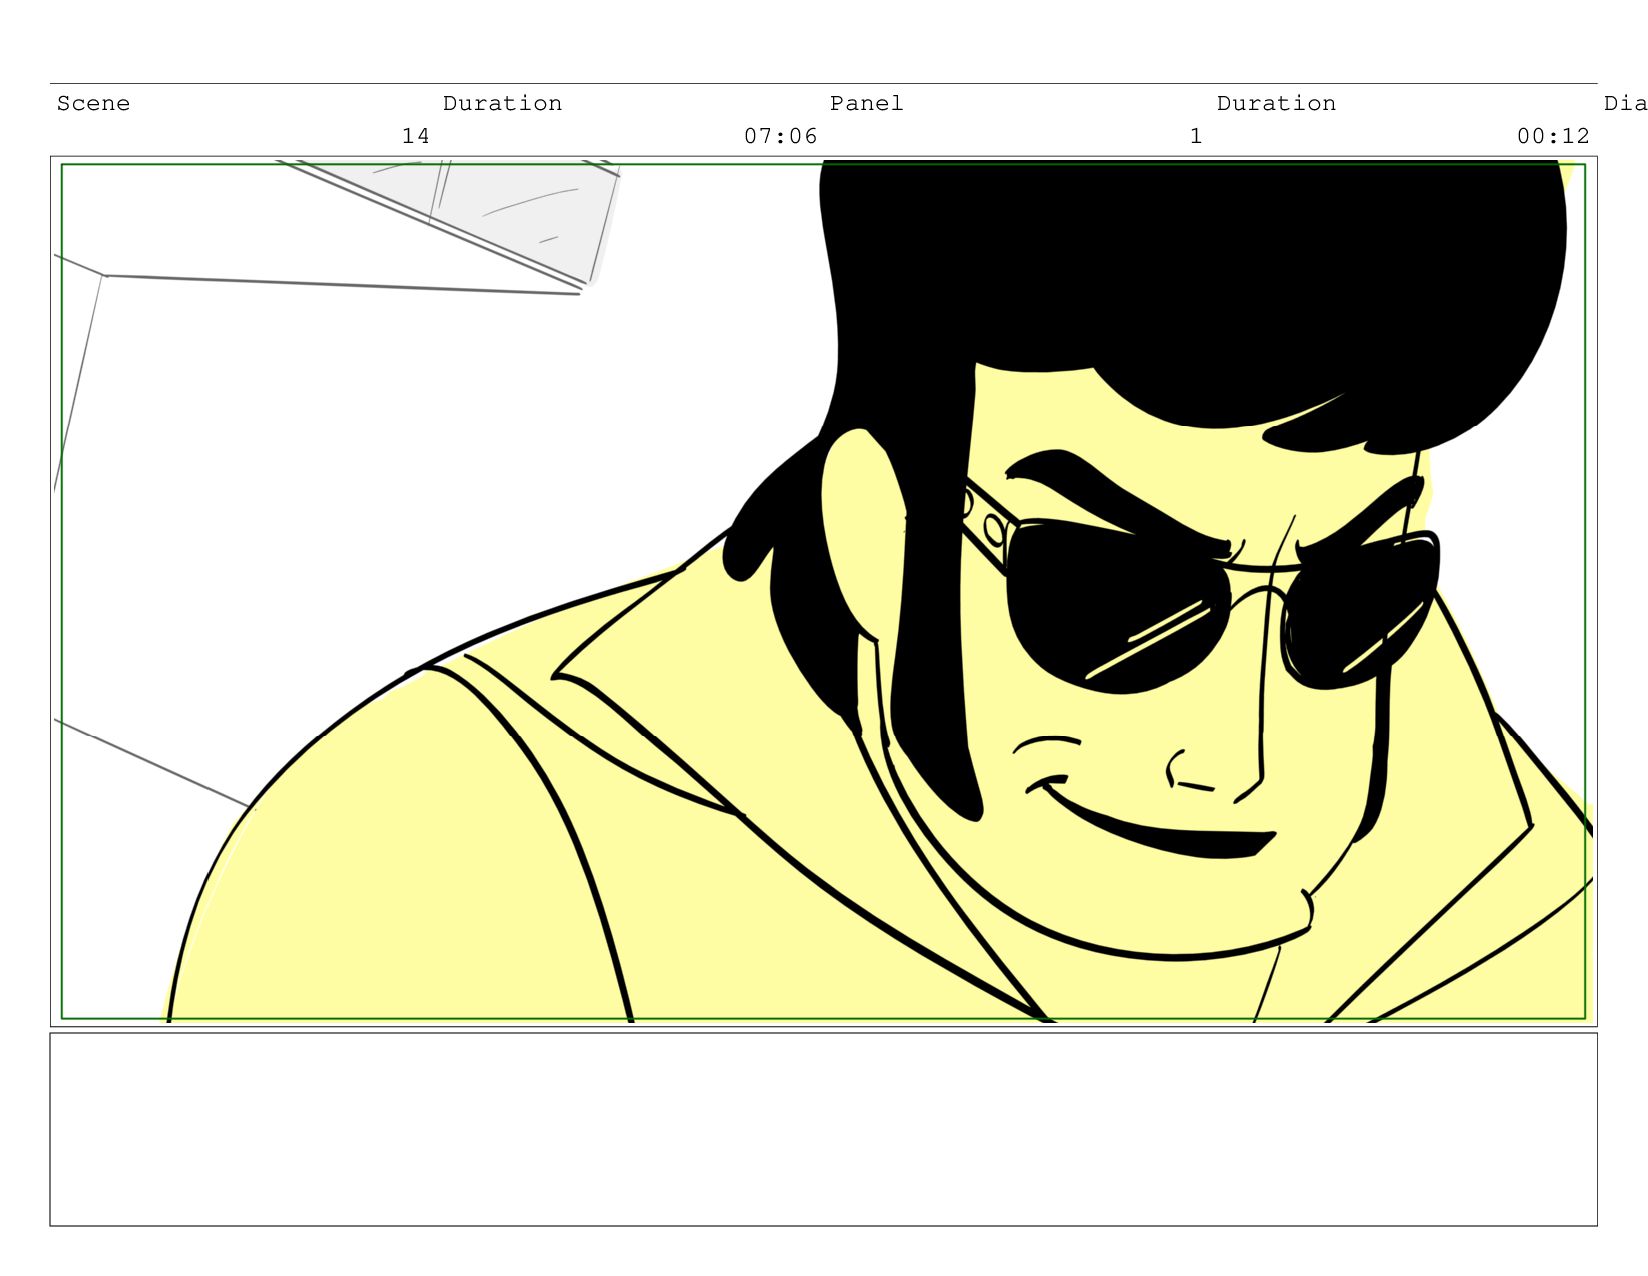Click the 'Scene' header label
Image resolution: width=1648 pixels, height=1276 pixels.
pyautogui.click(x=93, y=103)
